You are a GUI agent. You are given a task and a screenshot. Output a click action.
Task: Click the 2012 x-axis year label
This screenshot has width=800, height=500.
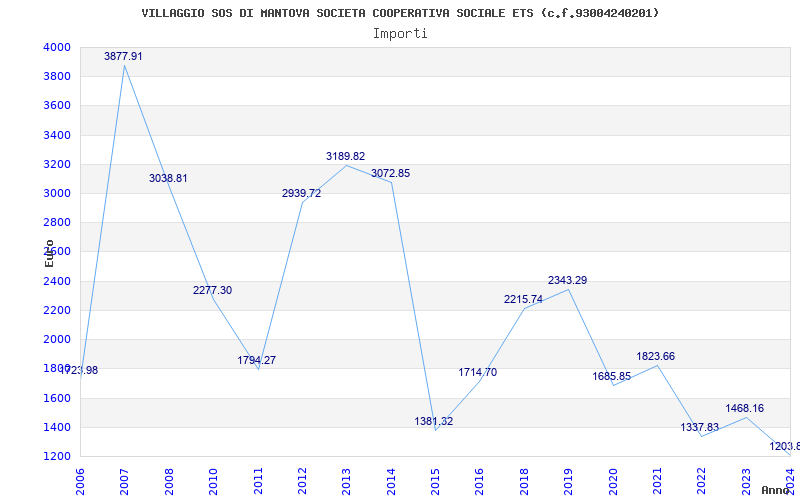click(302, 481)
